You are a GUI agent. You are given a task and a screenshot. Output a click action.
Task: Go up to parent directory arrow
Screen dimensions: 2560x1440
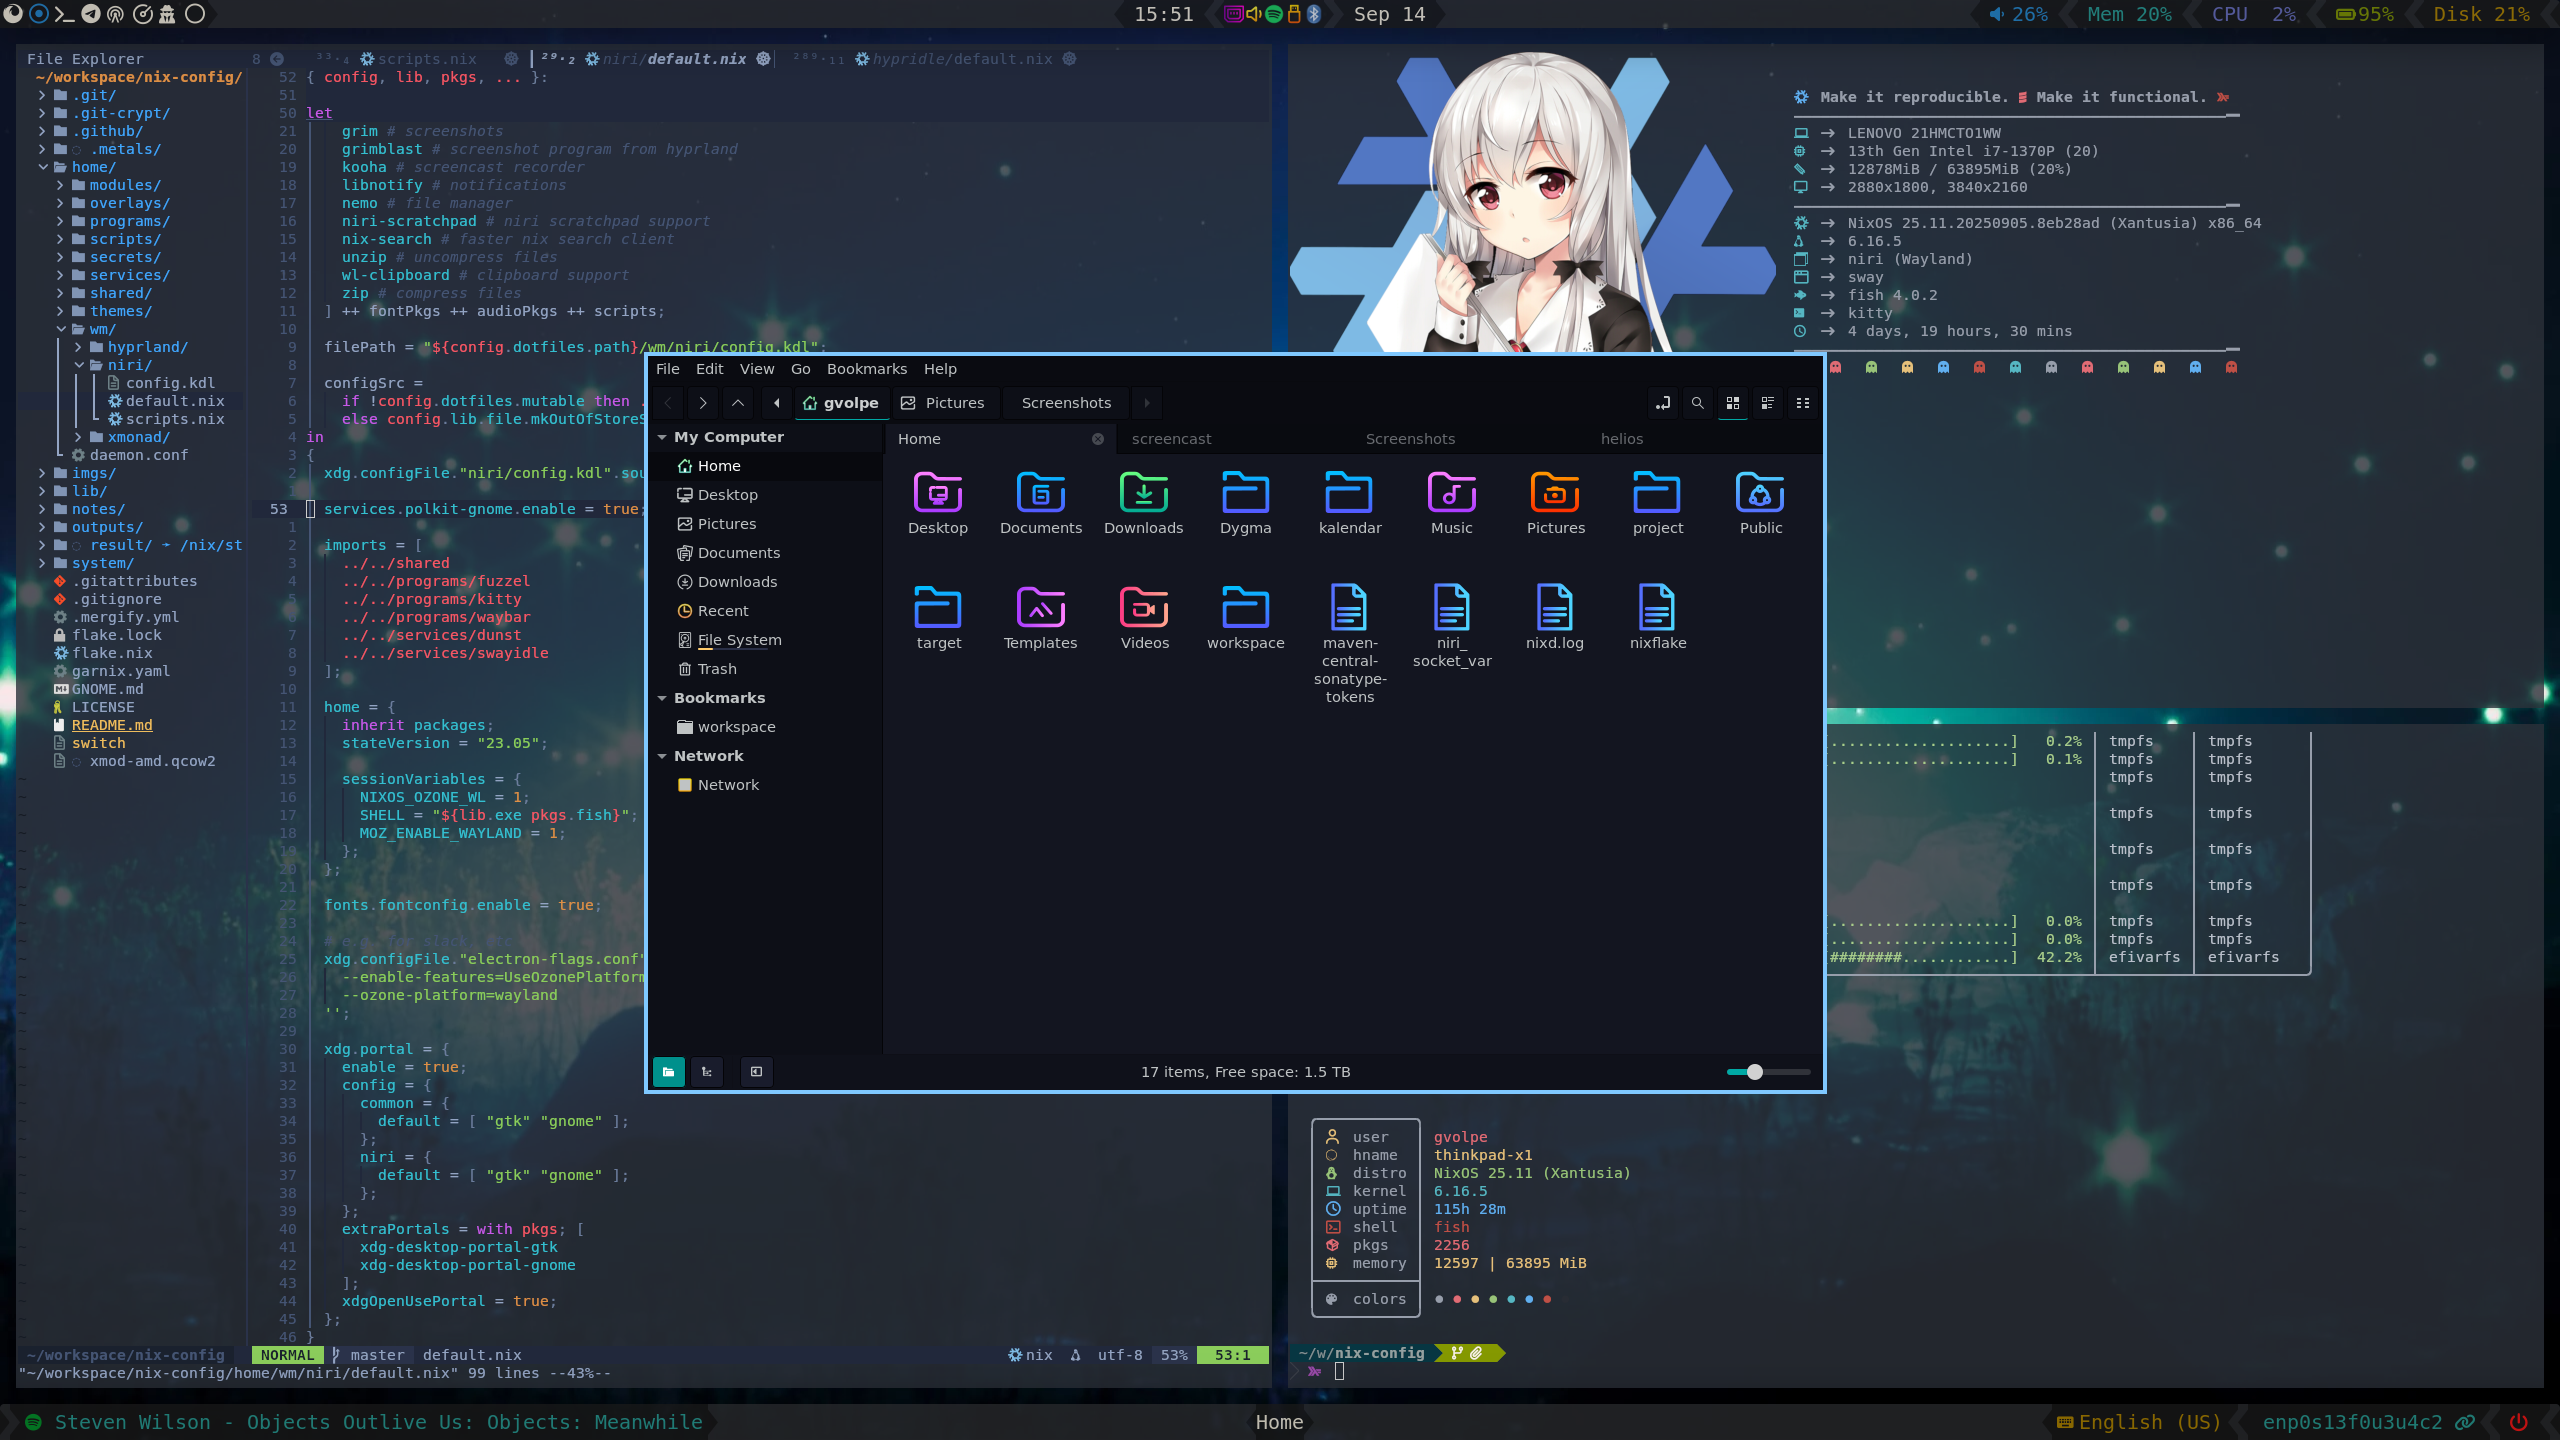[738, 403]
